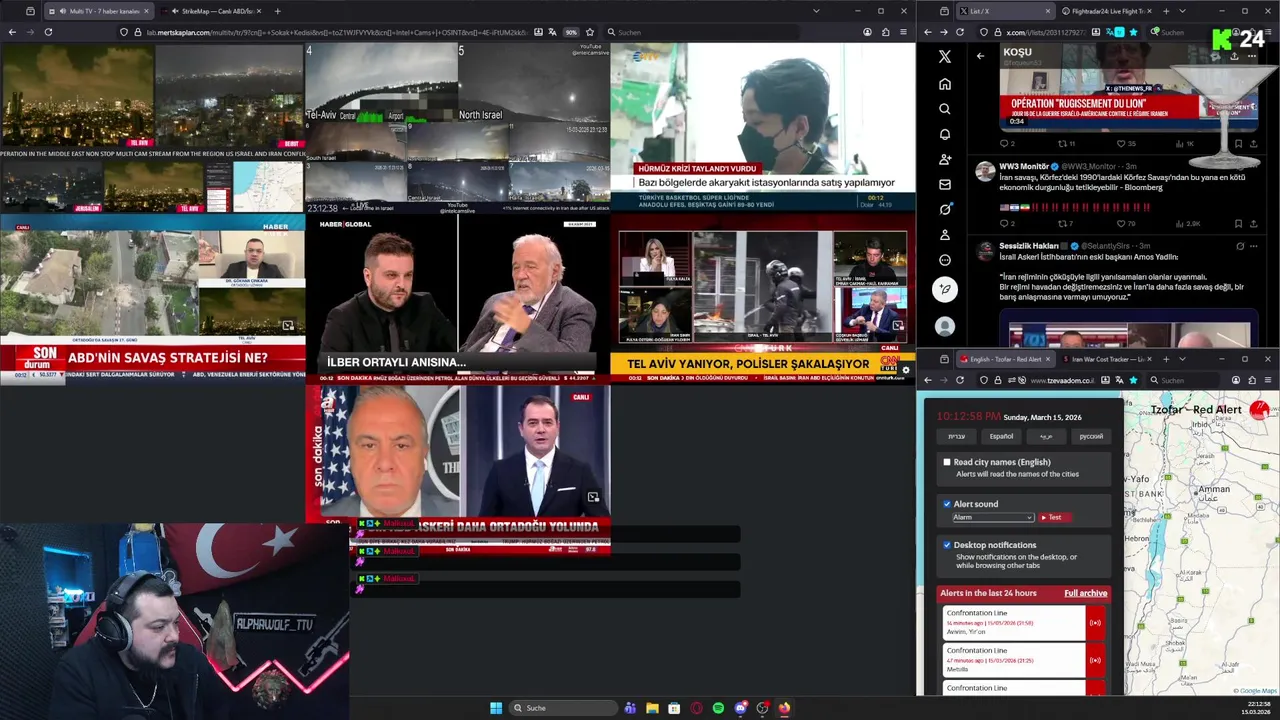This screenshot has width=1280, height=720.
Task: Open Grok icon in X sidebar
Action: click(945, 209)
